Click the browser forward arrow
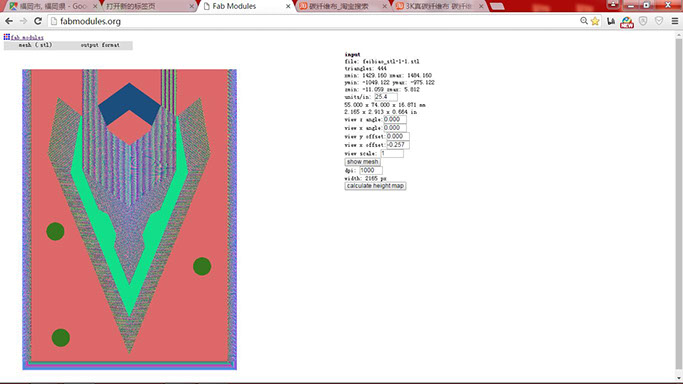The height and width of the screenshot is (384, 683). [24, 21]
